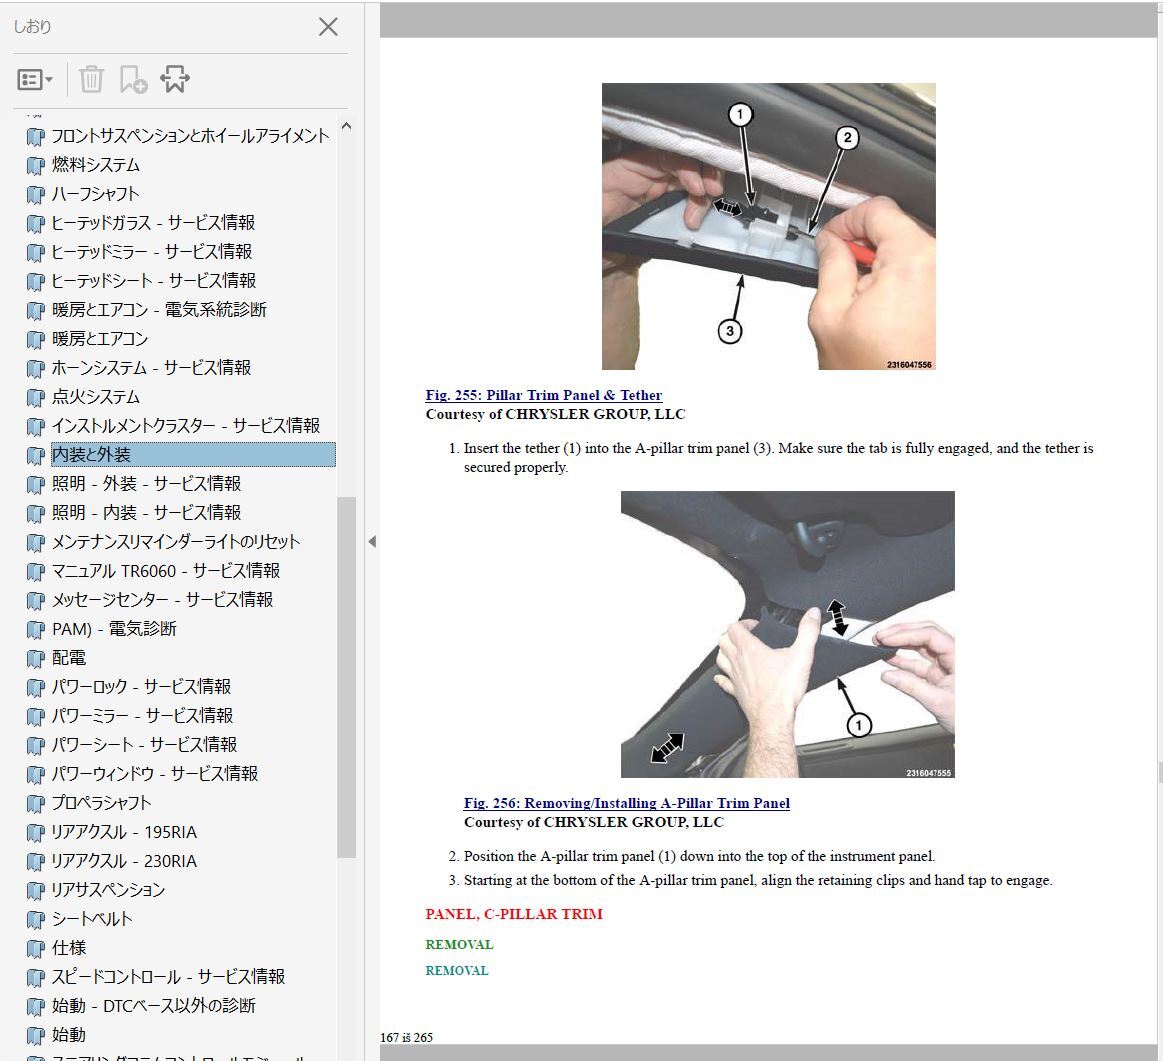This screenshot has width=1163, height=1061.
Task: Click bookmark icon beside 仕様
Action: coord(35,948)
